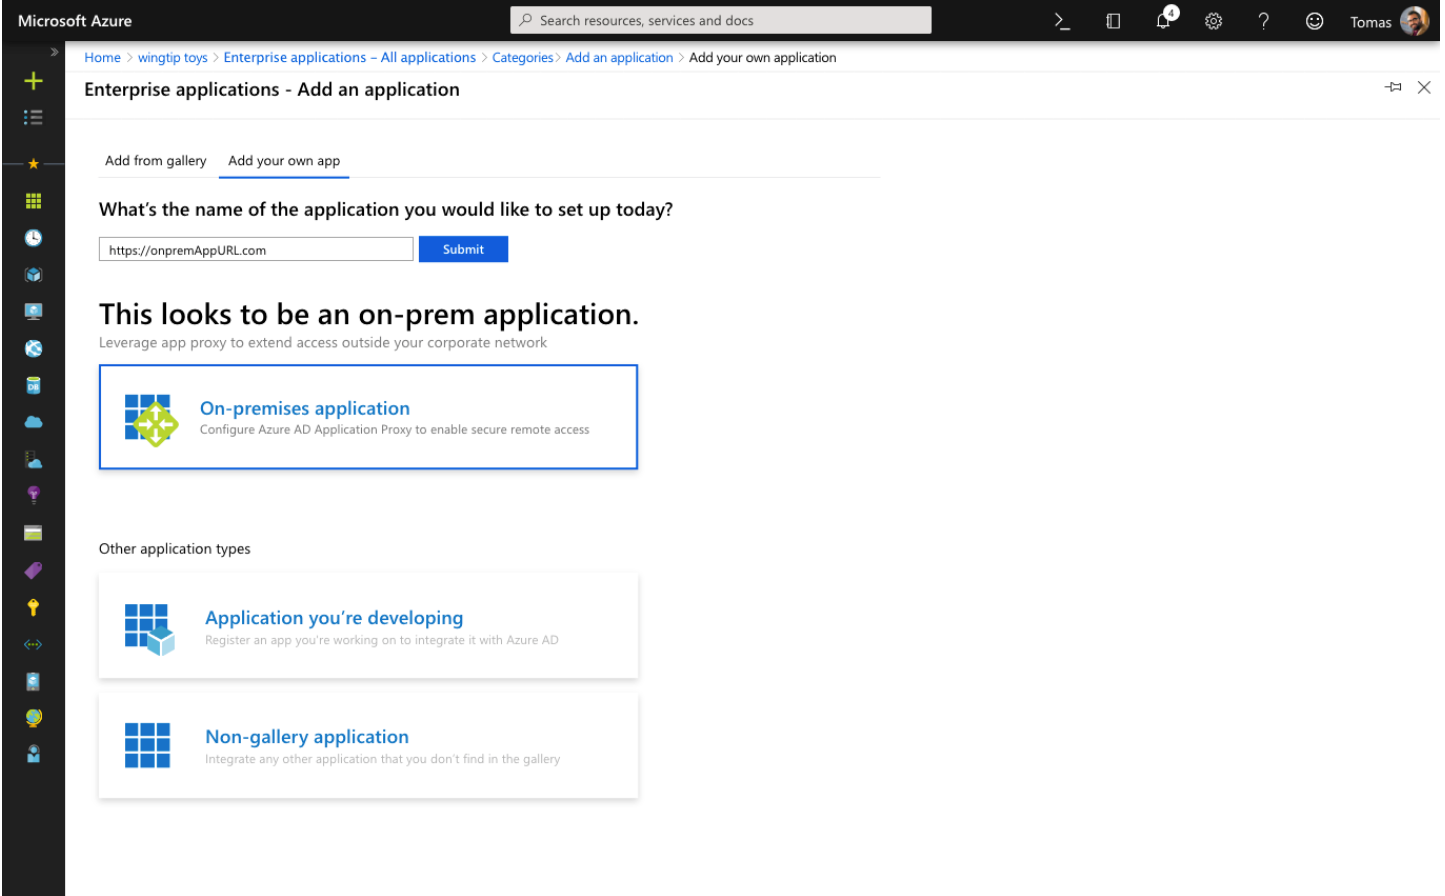Open the virtual networks arrows icon

click(33, 645)
